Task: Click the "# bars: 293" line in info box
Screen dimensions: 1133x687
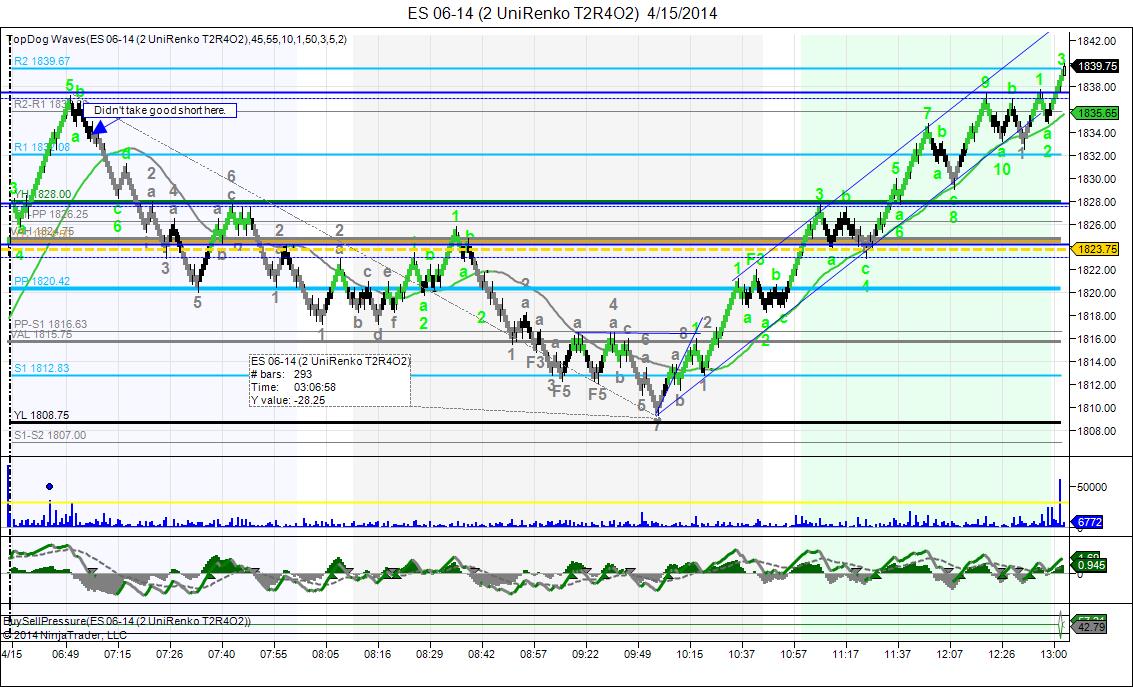Action: 282,374
